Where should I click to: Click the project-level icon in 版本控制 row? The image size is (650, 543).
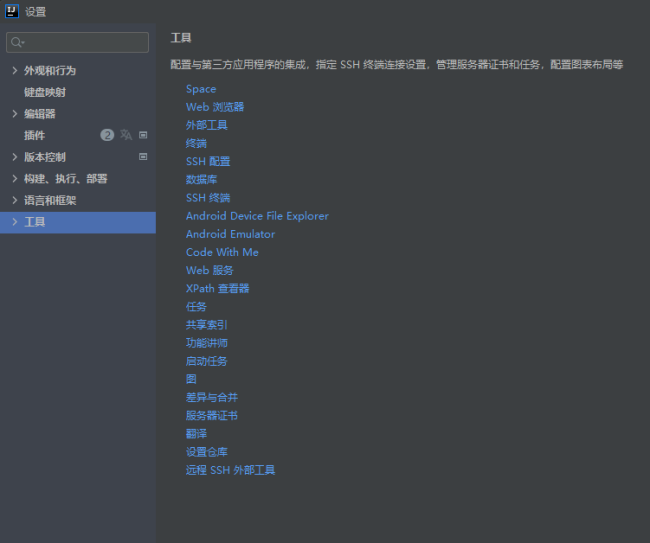pyautogui.click(x=143, y=157)
